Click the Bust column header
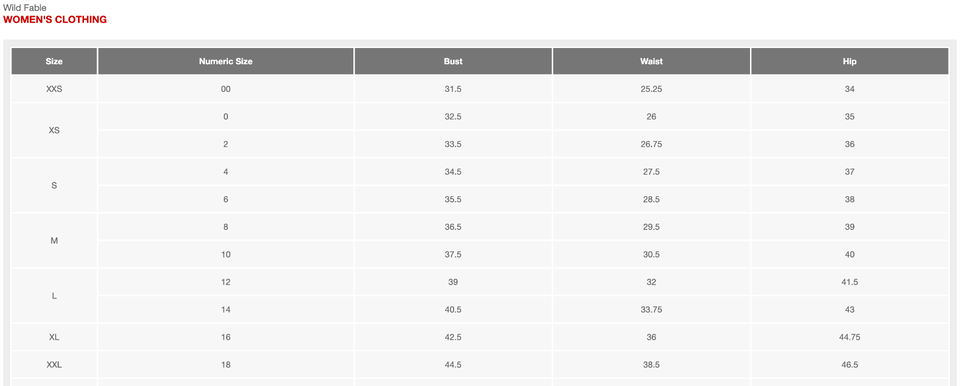Image resolution: width=960 pixels, height=386 pixels. pyautogui.click(x=453, y=61)
